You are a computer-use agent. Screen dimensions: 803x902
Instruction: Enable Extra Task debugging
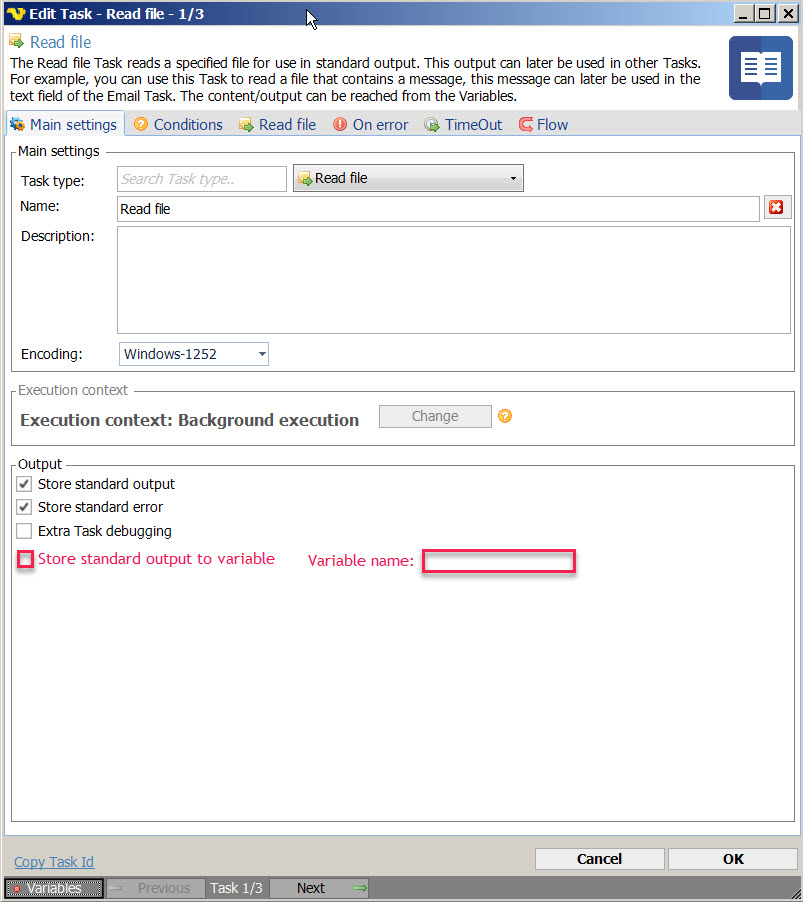25,531
